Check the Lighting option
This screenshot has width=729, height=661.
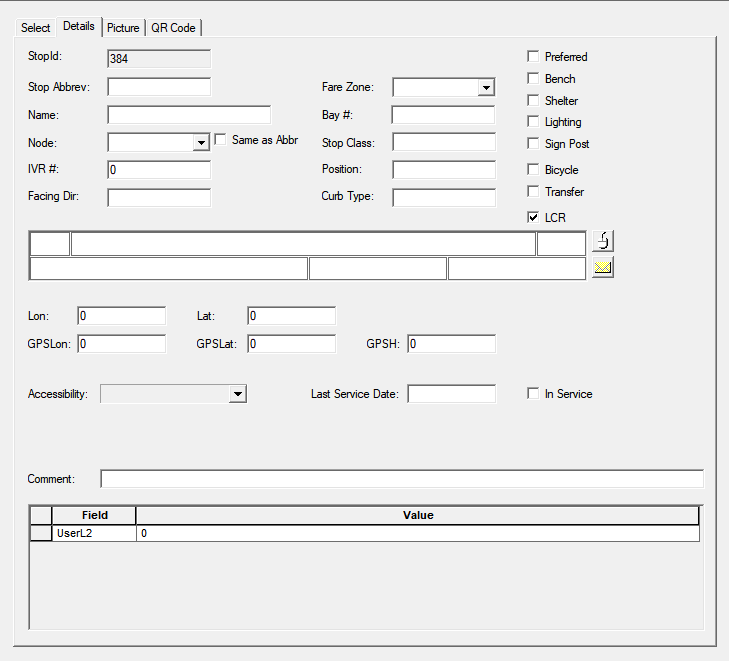point(533,122)
